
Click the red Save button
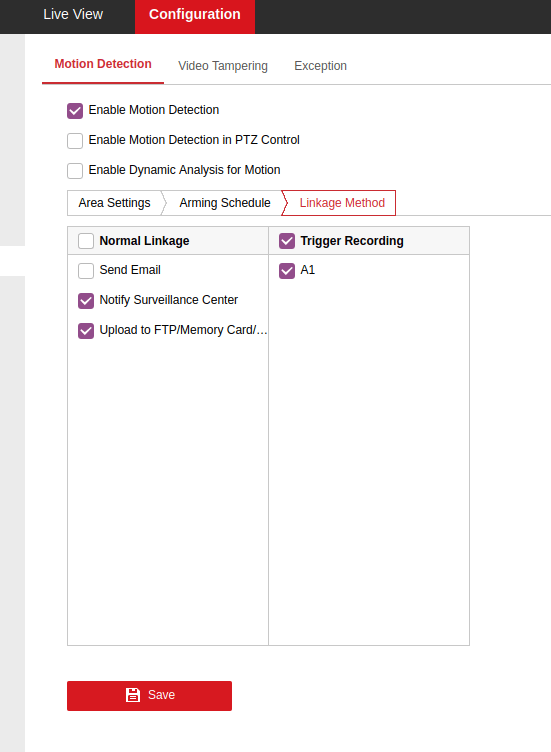pos(149,695)
